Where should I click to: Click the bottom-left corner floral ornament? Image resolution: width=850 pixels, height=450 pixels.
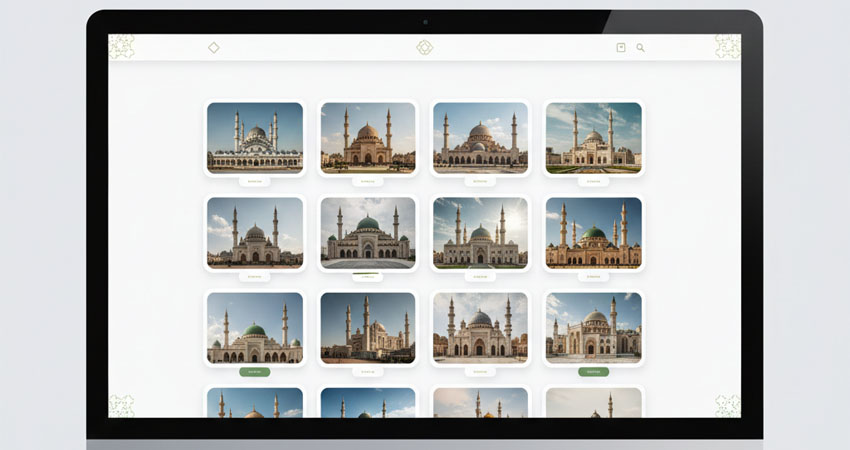(x=121, y=406)
